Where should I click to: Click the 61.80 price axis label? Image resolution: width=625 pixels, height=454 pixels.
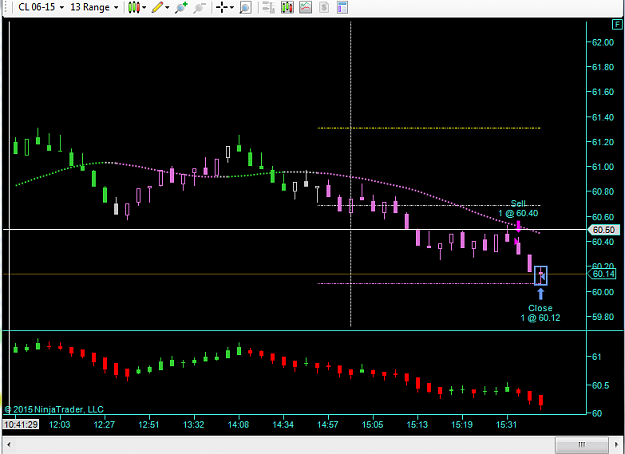click(603, 67)
